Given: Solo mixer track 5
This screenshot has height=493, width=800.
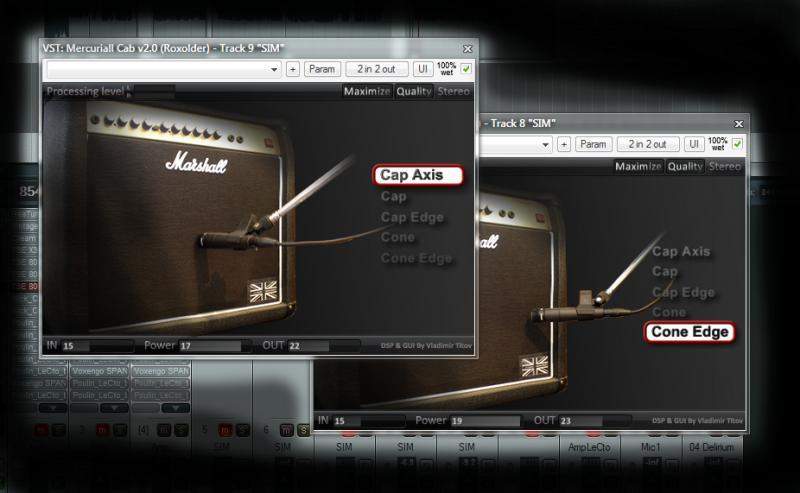Looking at the screenshot, I should coord(242,430).
